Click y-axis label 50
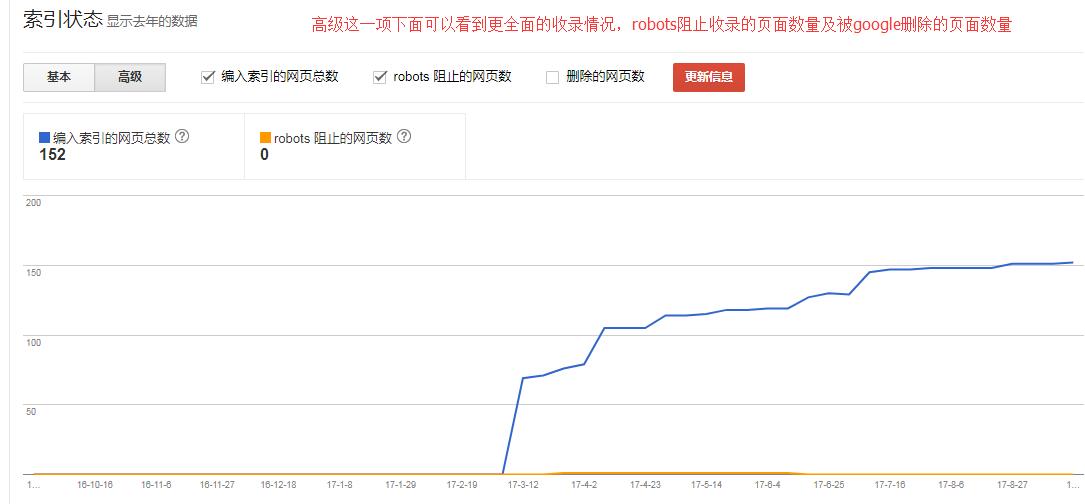 pyautogui.click(x=31, y=411)
